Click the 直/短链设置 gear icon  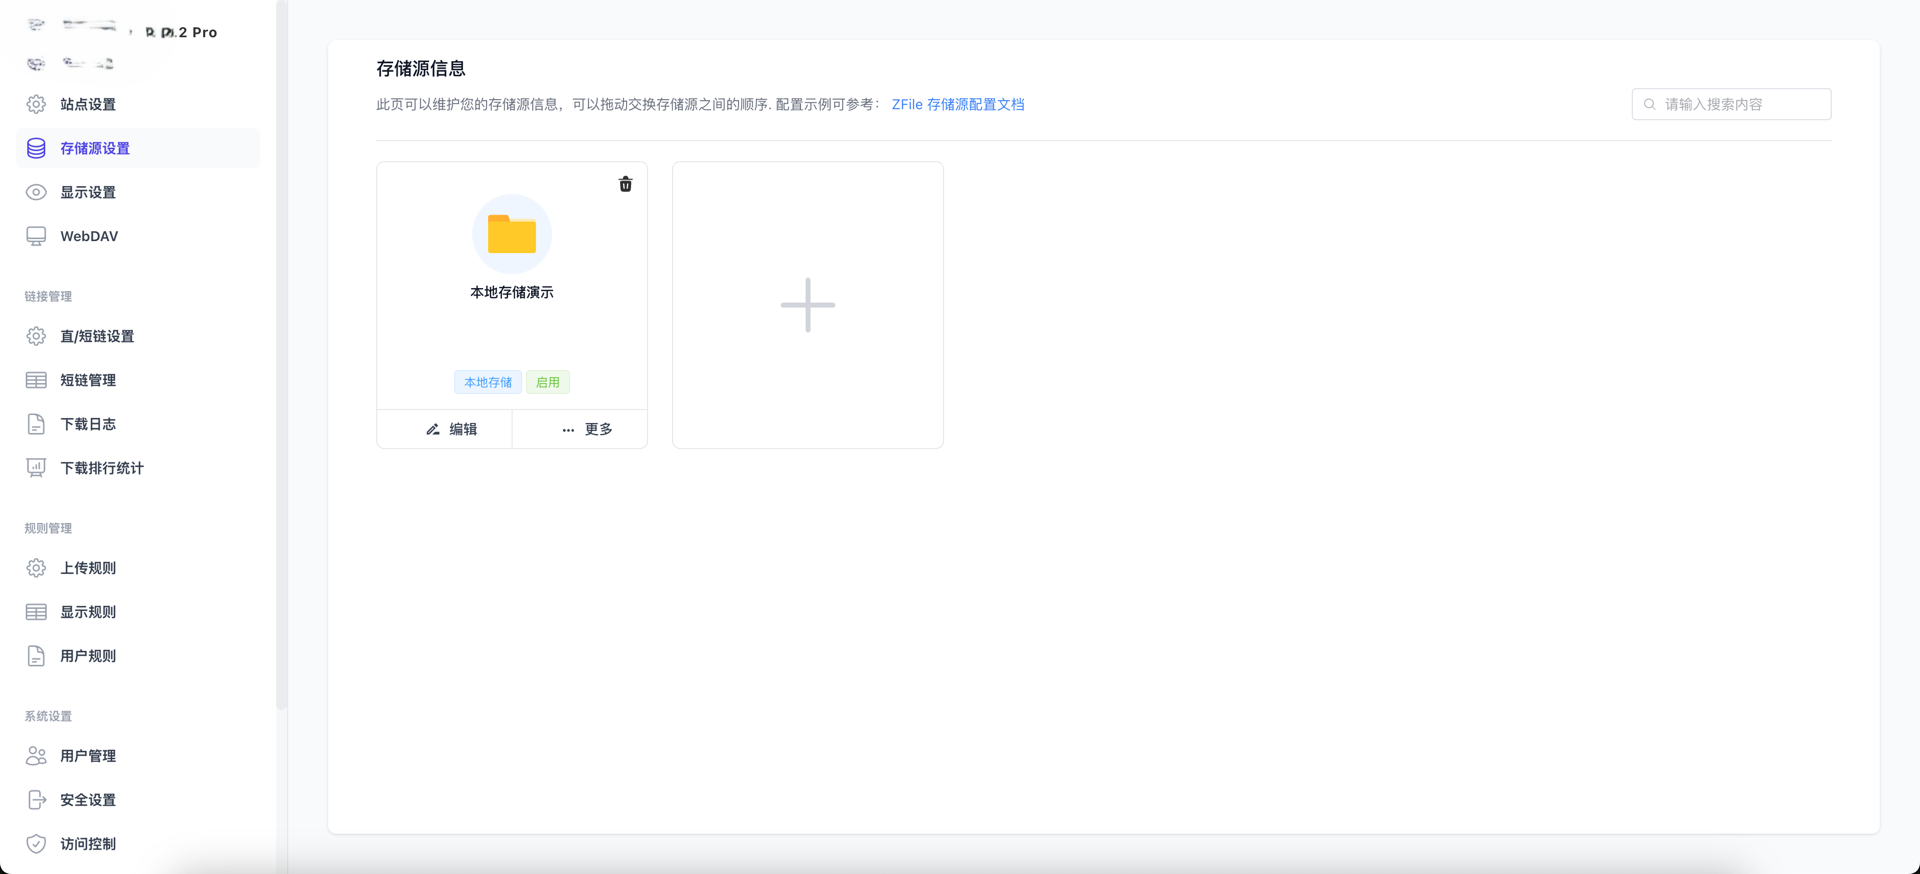(36, 336)
